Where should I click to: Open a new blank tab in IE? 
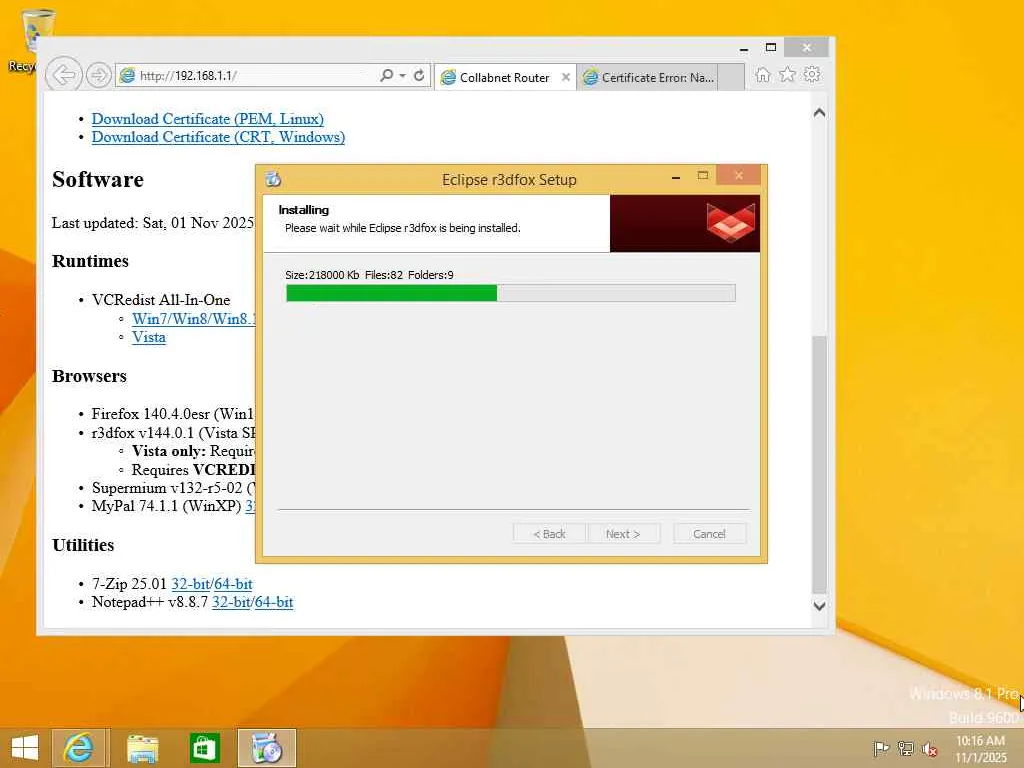(731, 77)
